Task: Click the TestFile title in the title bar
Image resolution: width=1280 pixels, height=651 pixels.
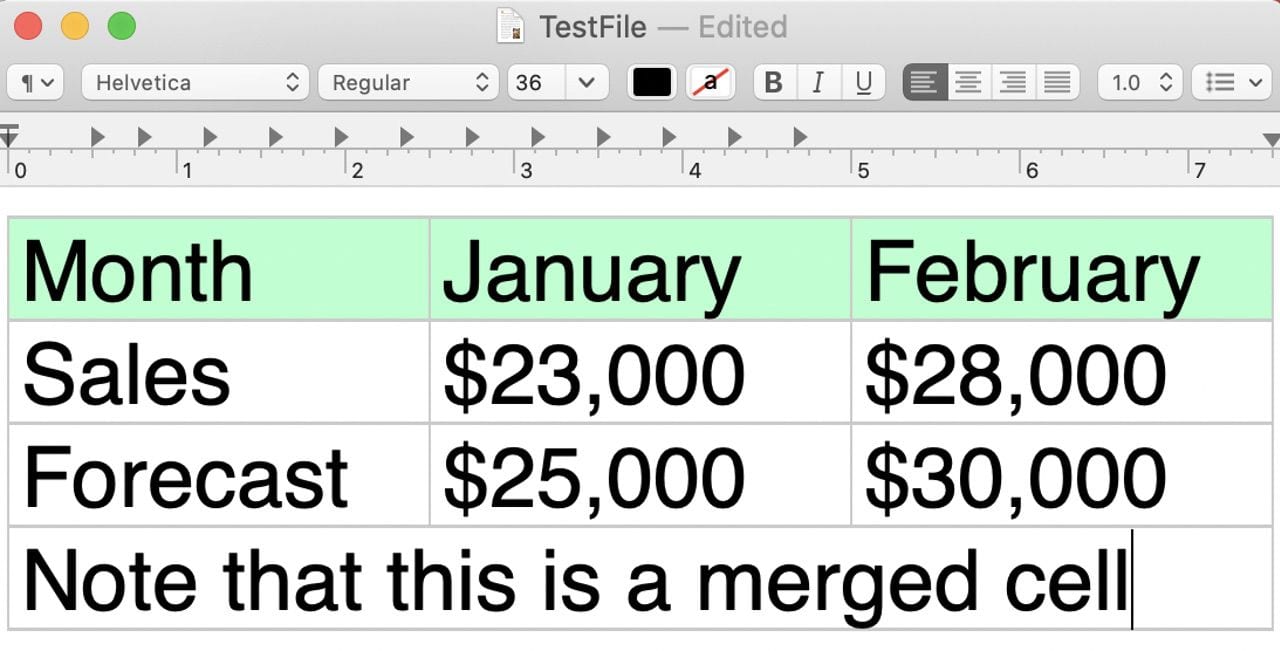Action: pos(593,26)
